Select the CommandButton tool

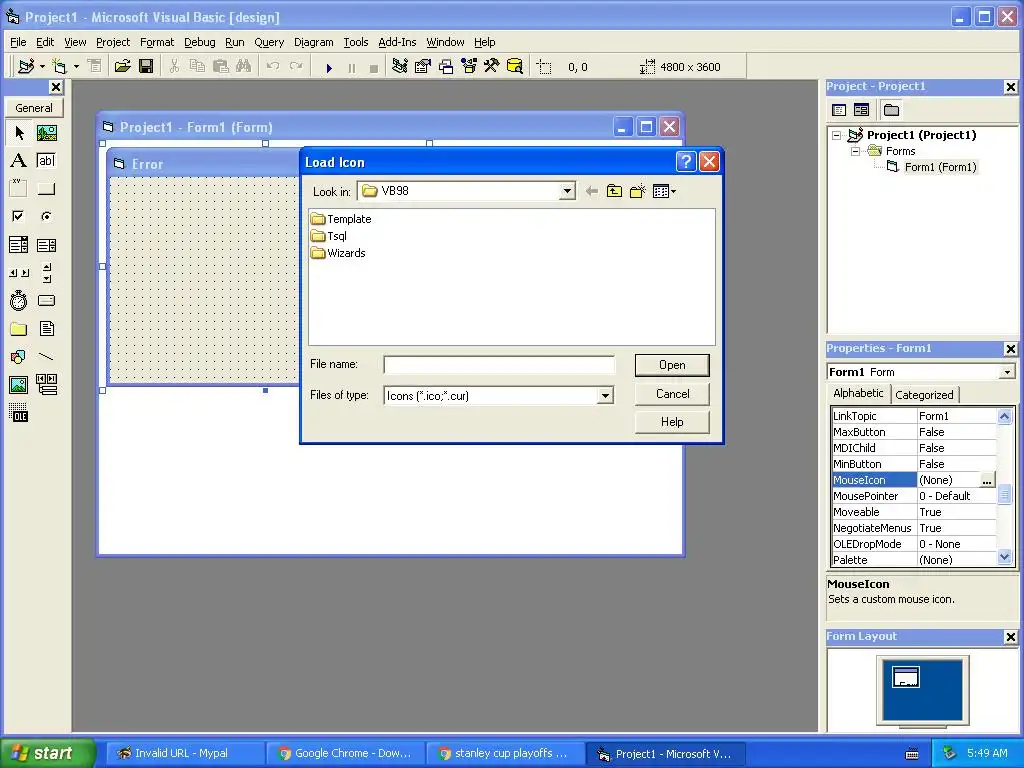click(46, 189)
